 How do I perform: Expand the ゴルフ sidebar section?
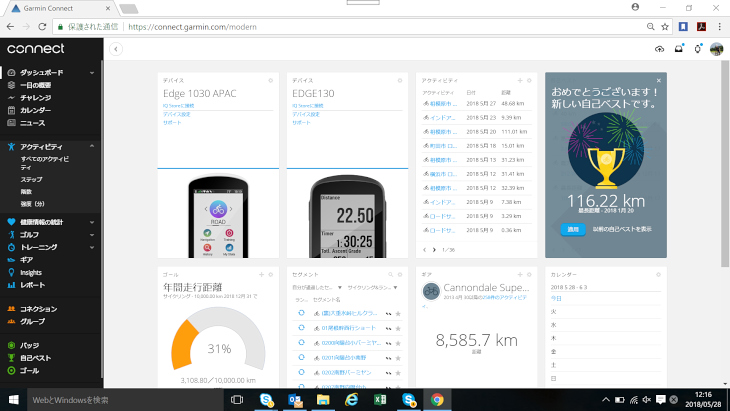click(x=92, y=235)
